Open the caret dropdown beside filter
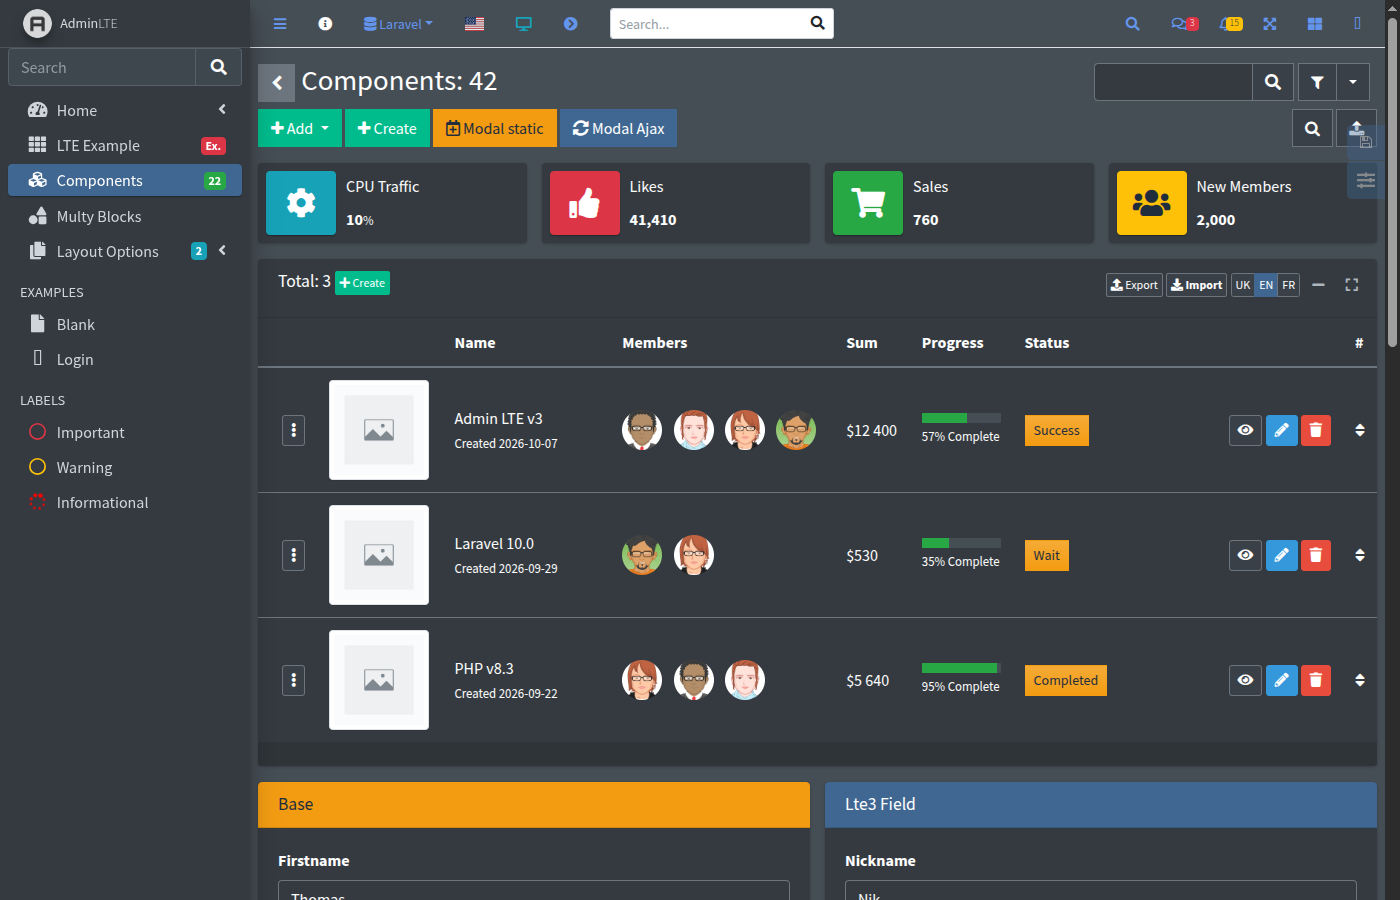 pos(1353,82)
